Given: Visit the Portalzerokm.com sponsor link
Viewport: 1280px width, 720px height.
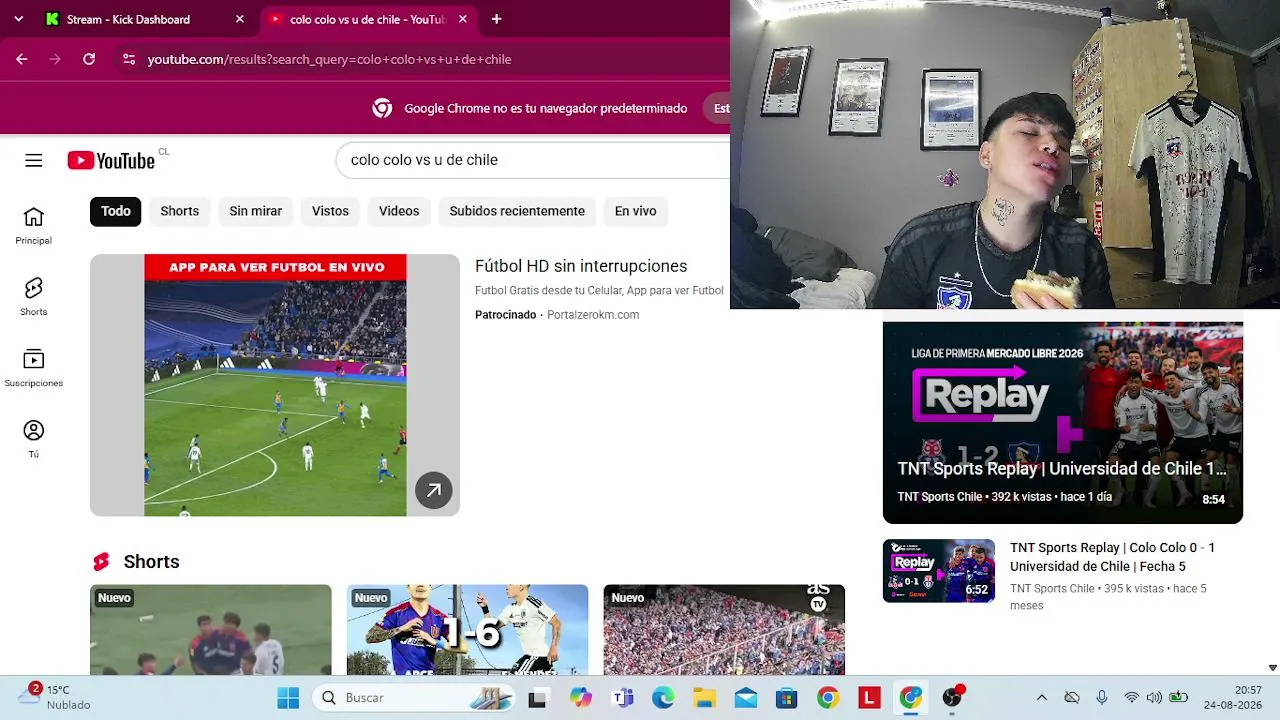Looking at the screenshot, I should point(593,315).
